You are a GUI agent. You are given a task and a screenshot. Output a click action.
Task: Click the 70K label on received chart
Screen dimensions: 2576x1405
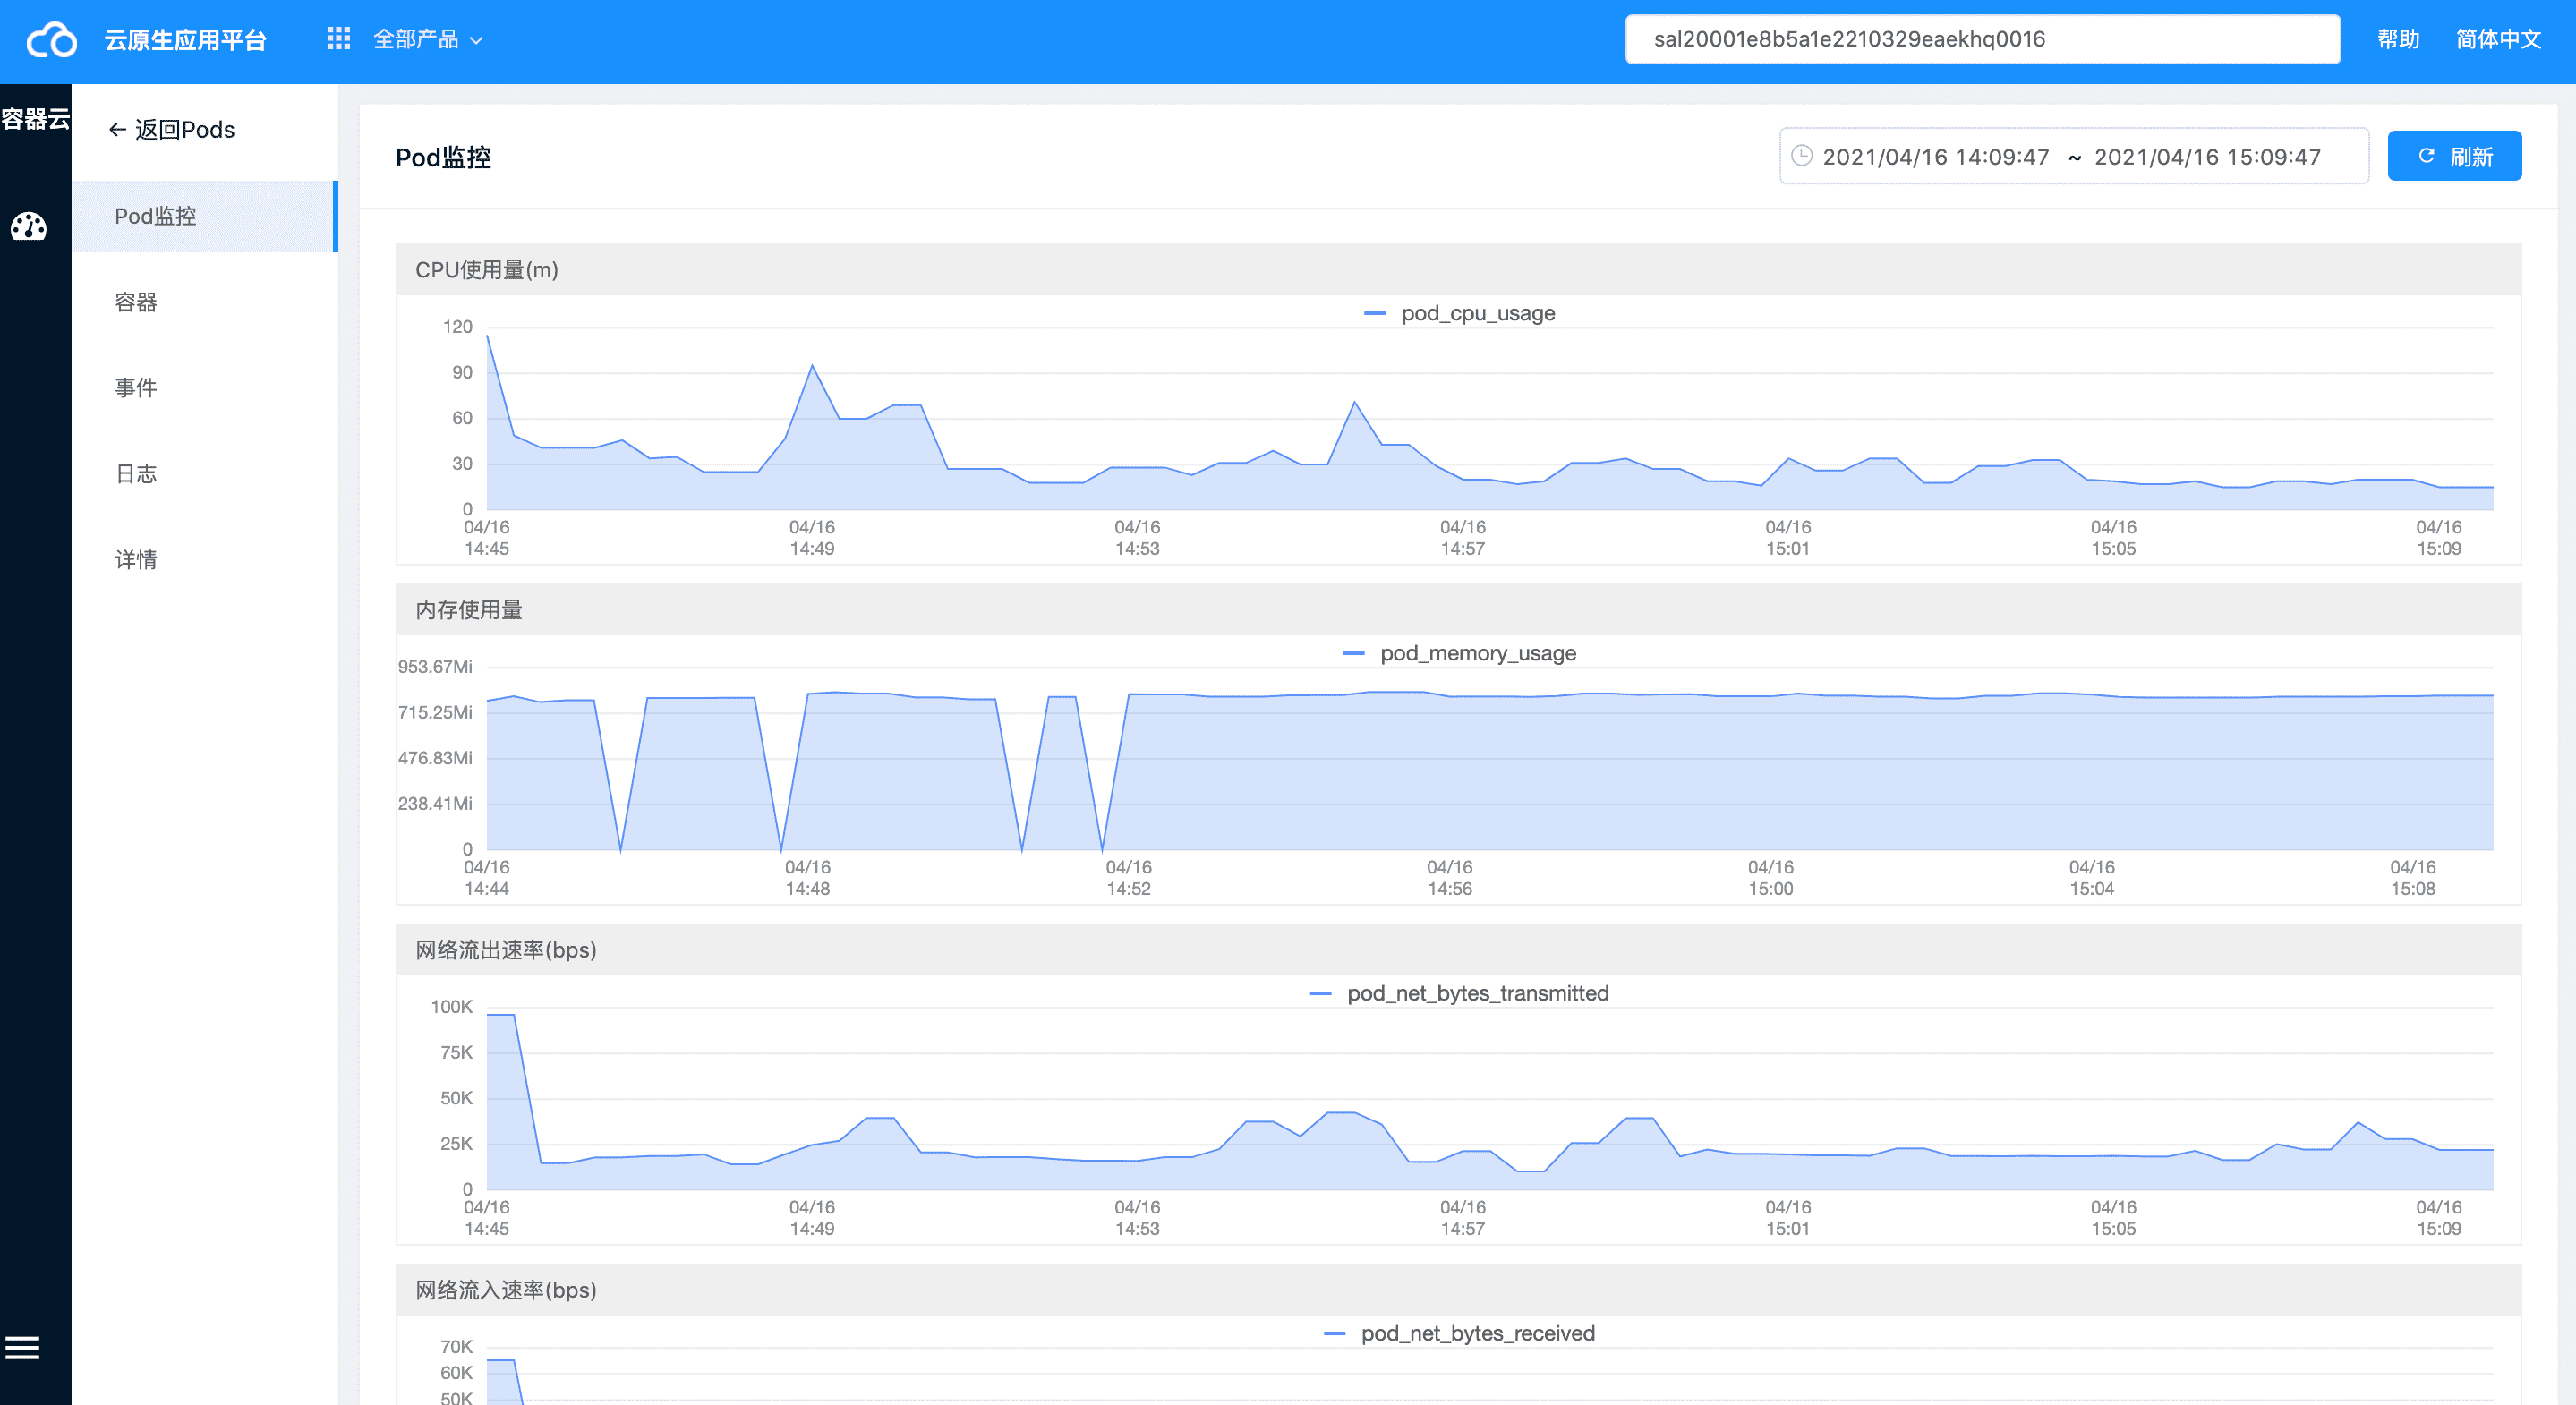[x=456, y=1347]
